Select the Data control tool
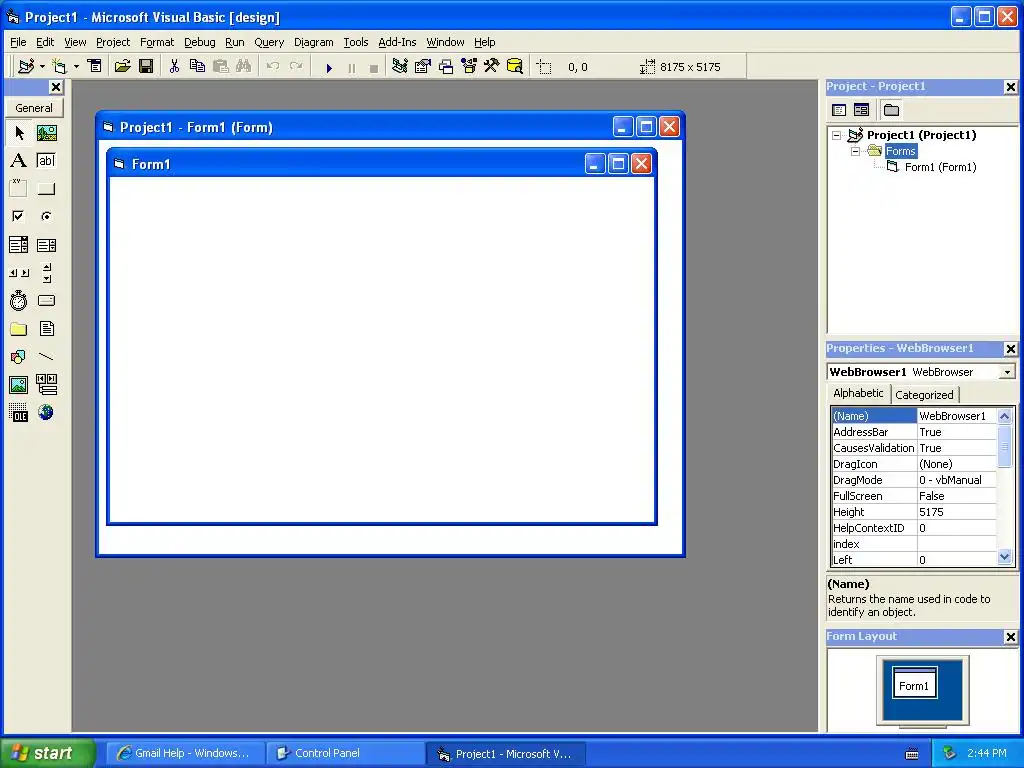The image size is (1024, 768). point(46,385)
